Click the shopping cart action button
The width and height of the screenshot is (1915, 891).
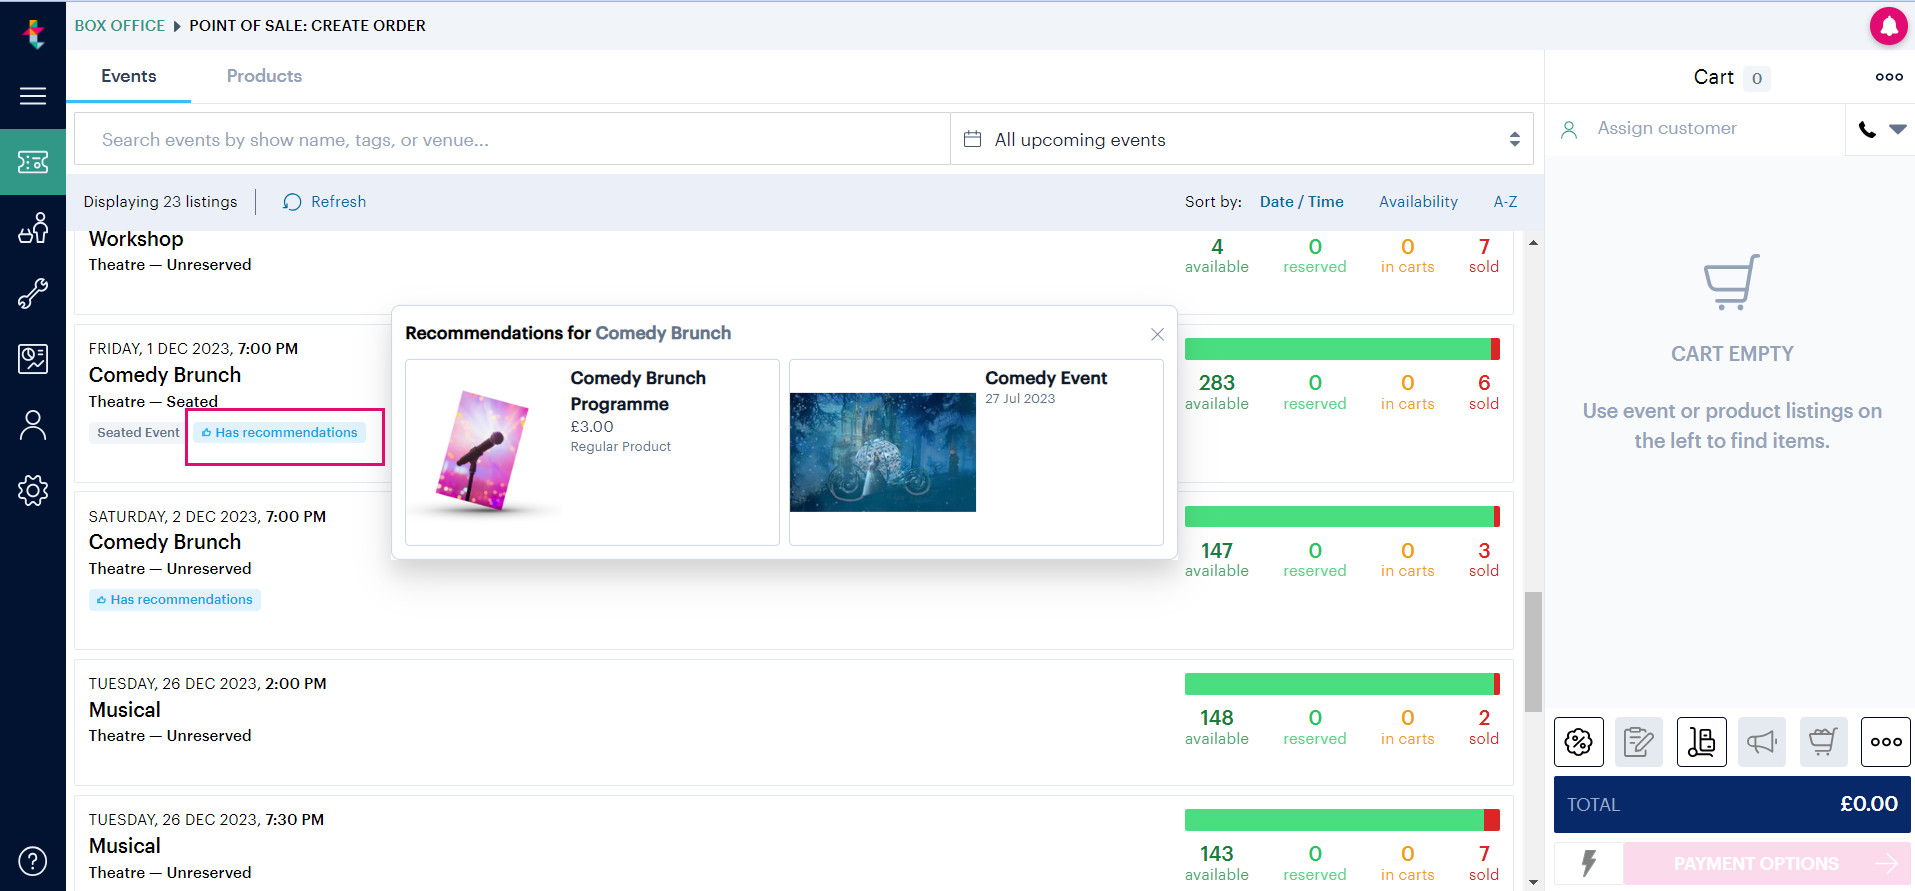tap(1824, 742)
